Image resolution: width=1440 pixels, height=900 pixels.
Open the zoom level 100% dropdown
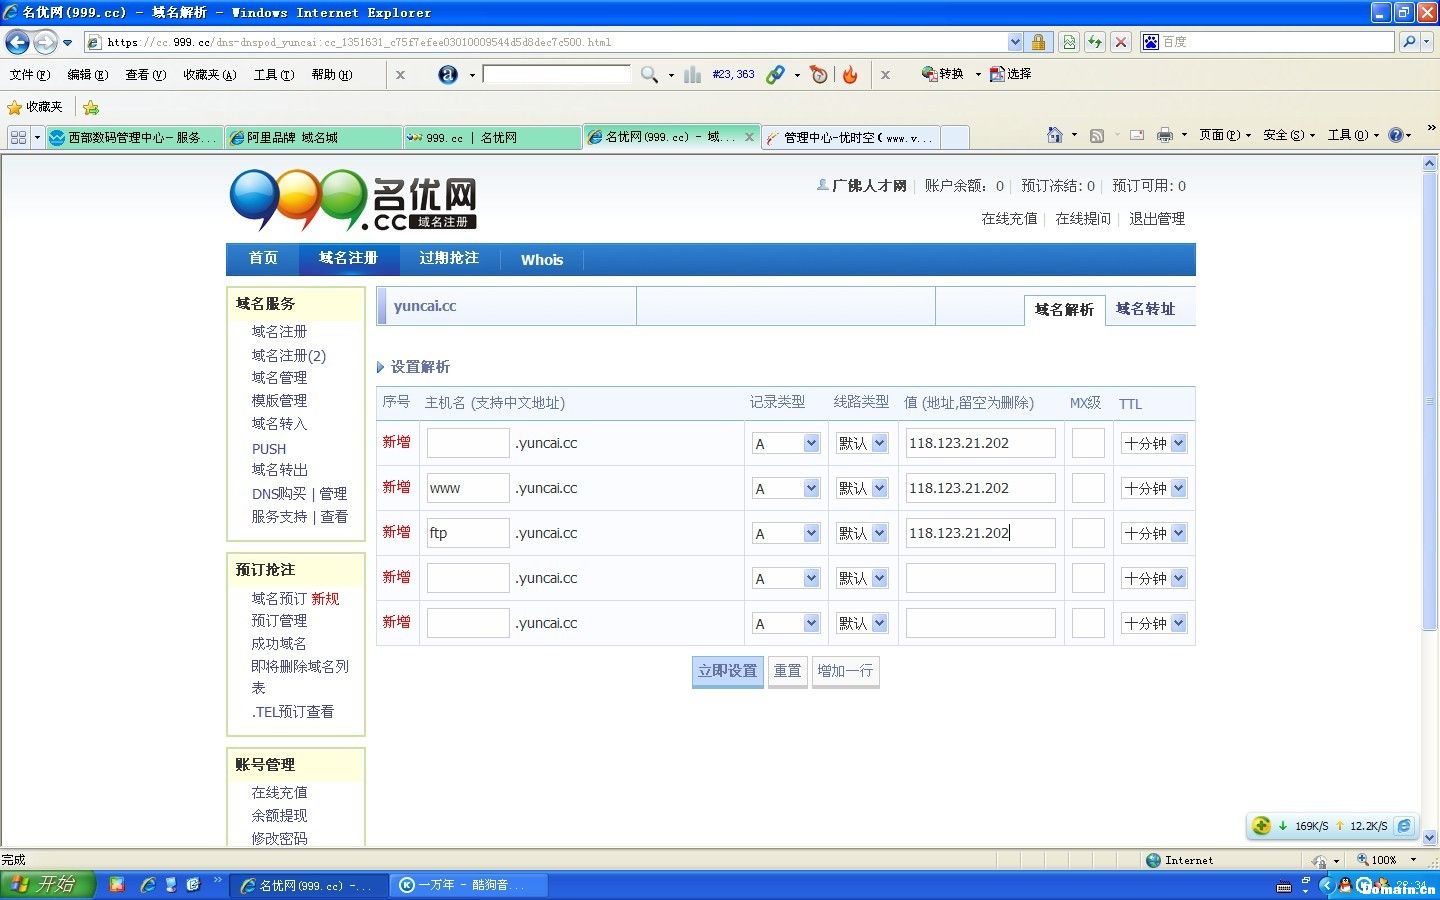1413,860
